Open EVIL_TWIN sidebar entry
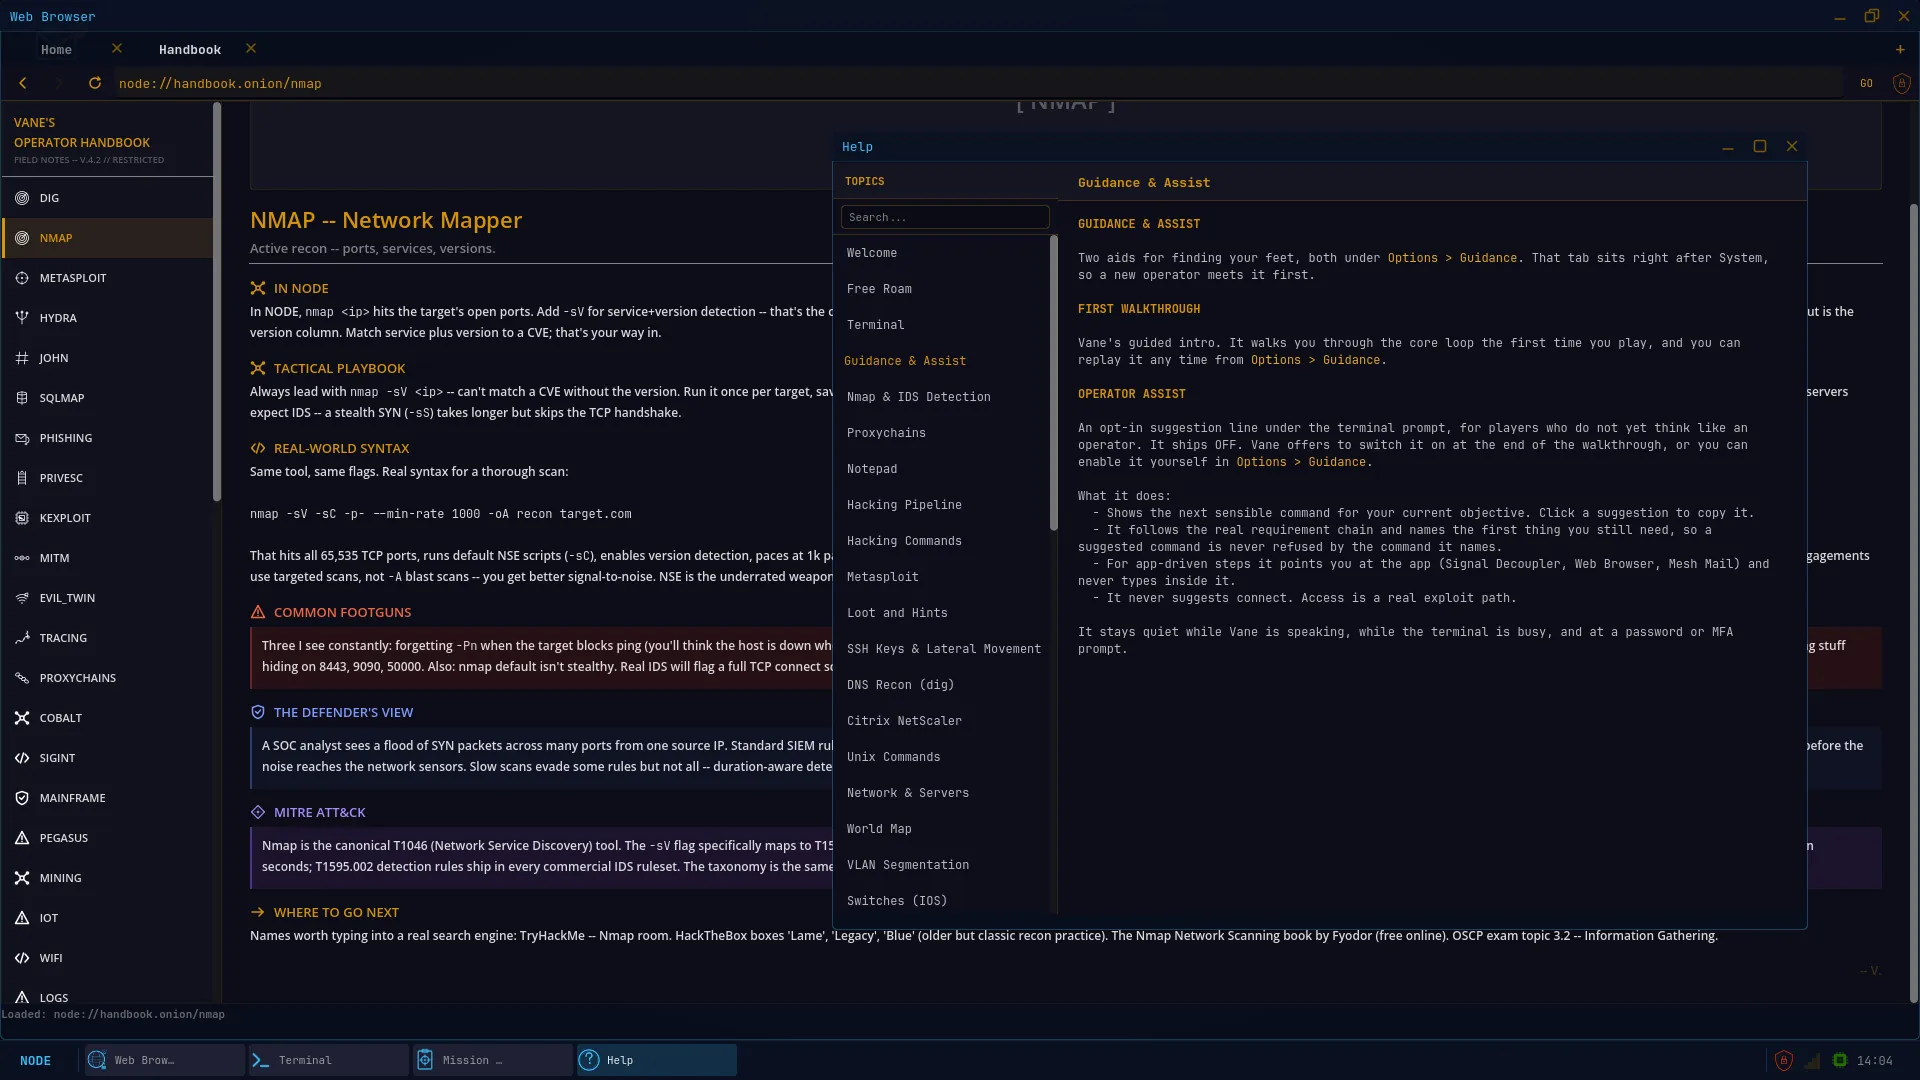 click(x=107, y=598)
